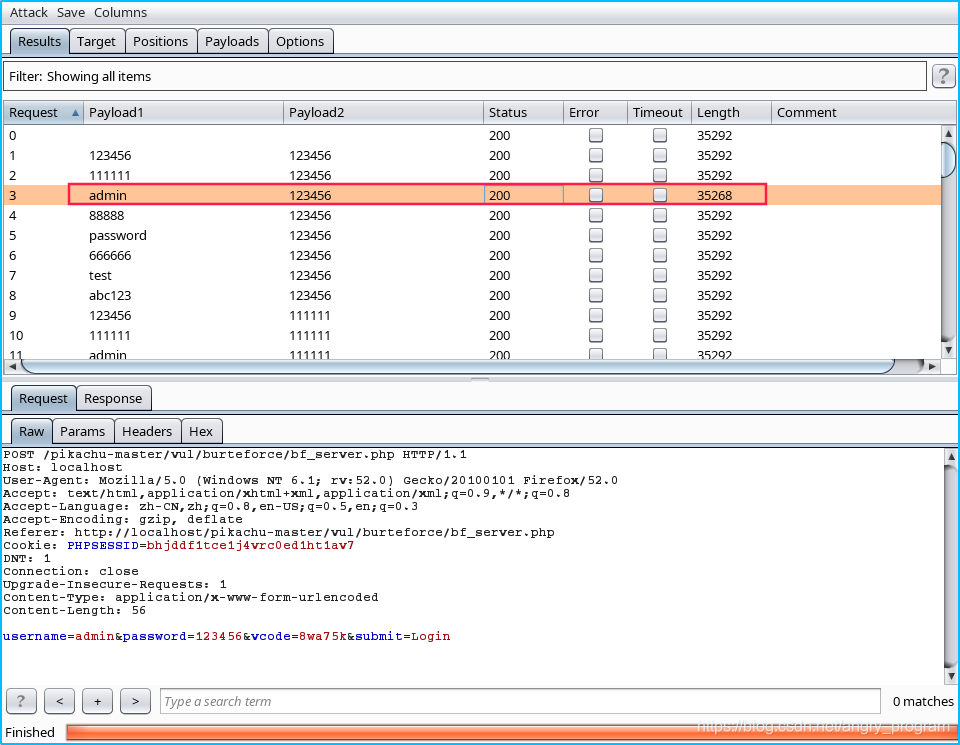This screenshot has height=745, width=960.
Task: Sort by Length column header
Action: [731, 112]
